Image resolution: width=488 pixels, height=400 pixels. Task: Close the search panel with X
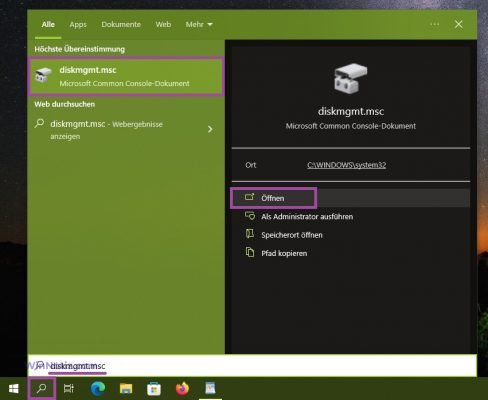click(x=459, y=24)
